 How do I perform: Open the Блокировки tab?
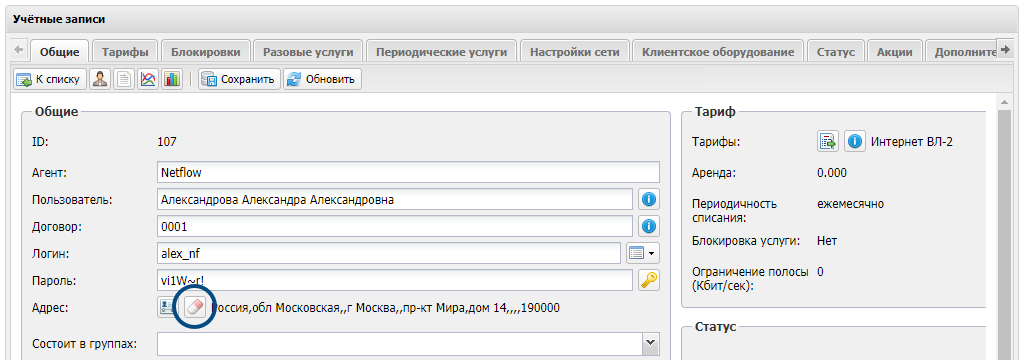(x=206, y=52)
